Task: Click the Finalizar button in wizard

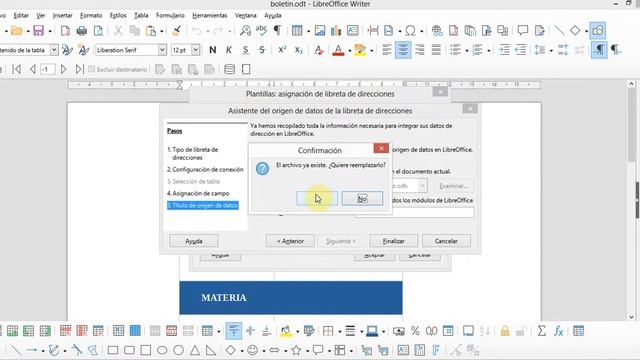Action: coord(393,241)
